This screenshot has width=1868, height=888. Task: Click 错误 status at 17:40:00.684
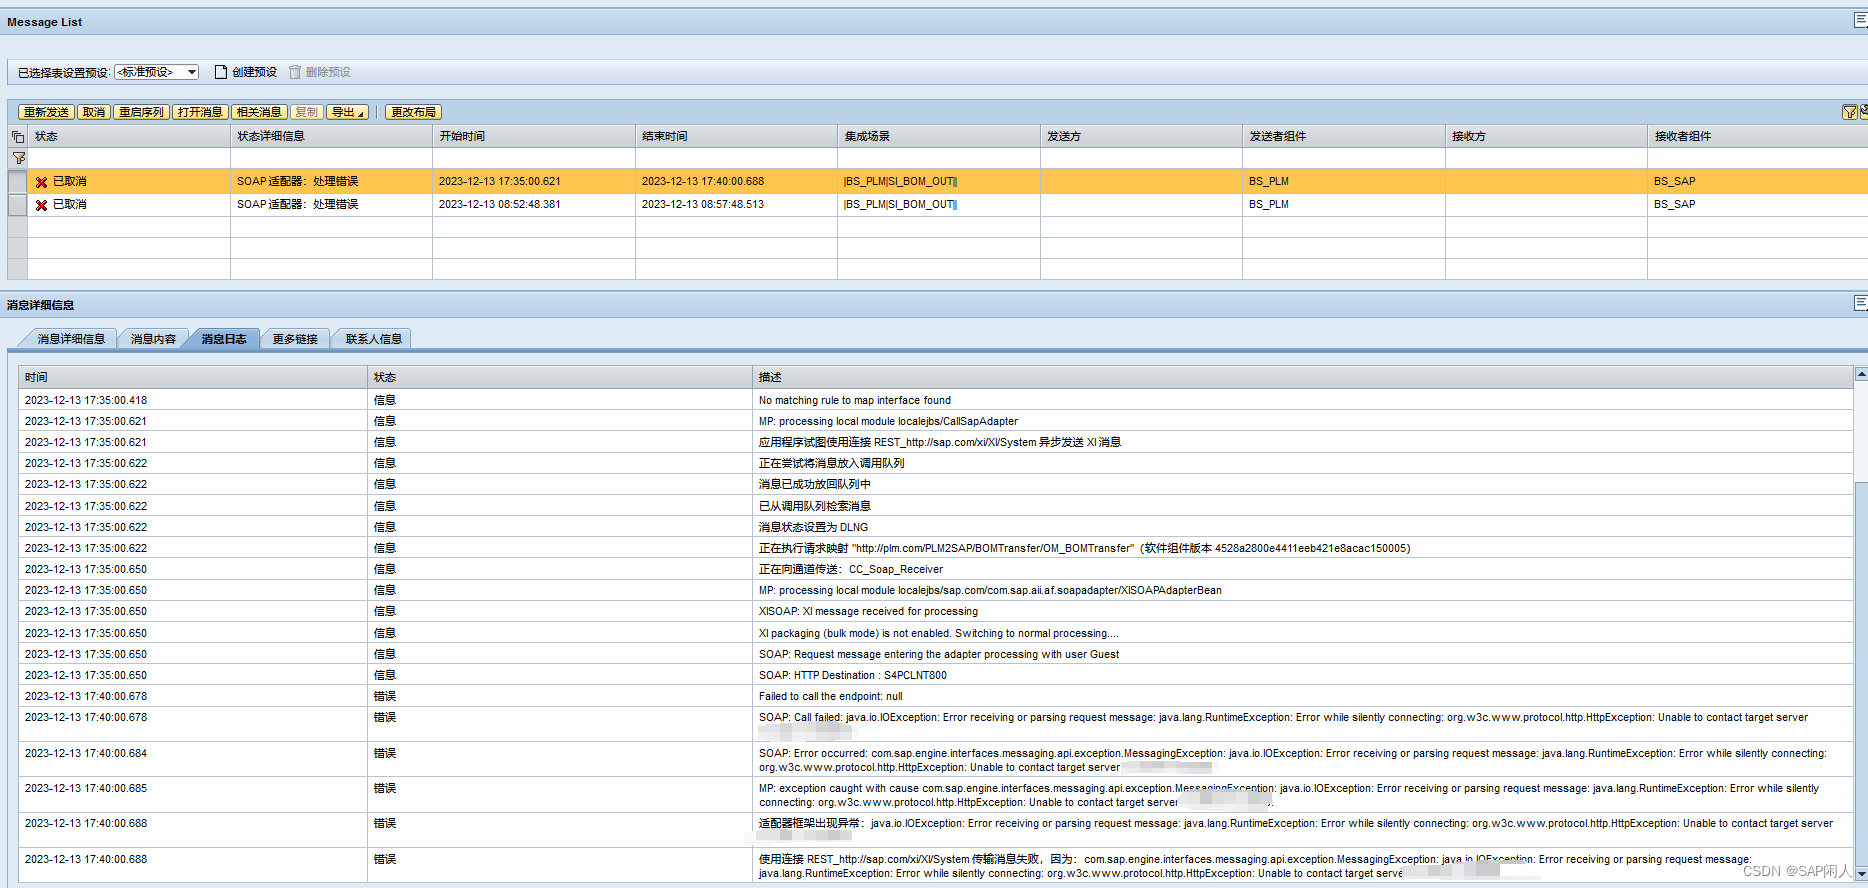[385, 753]
